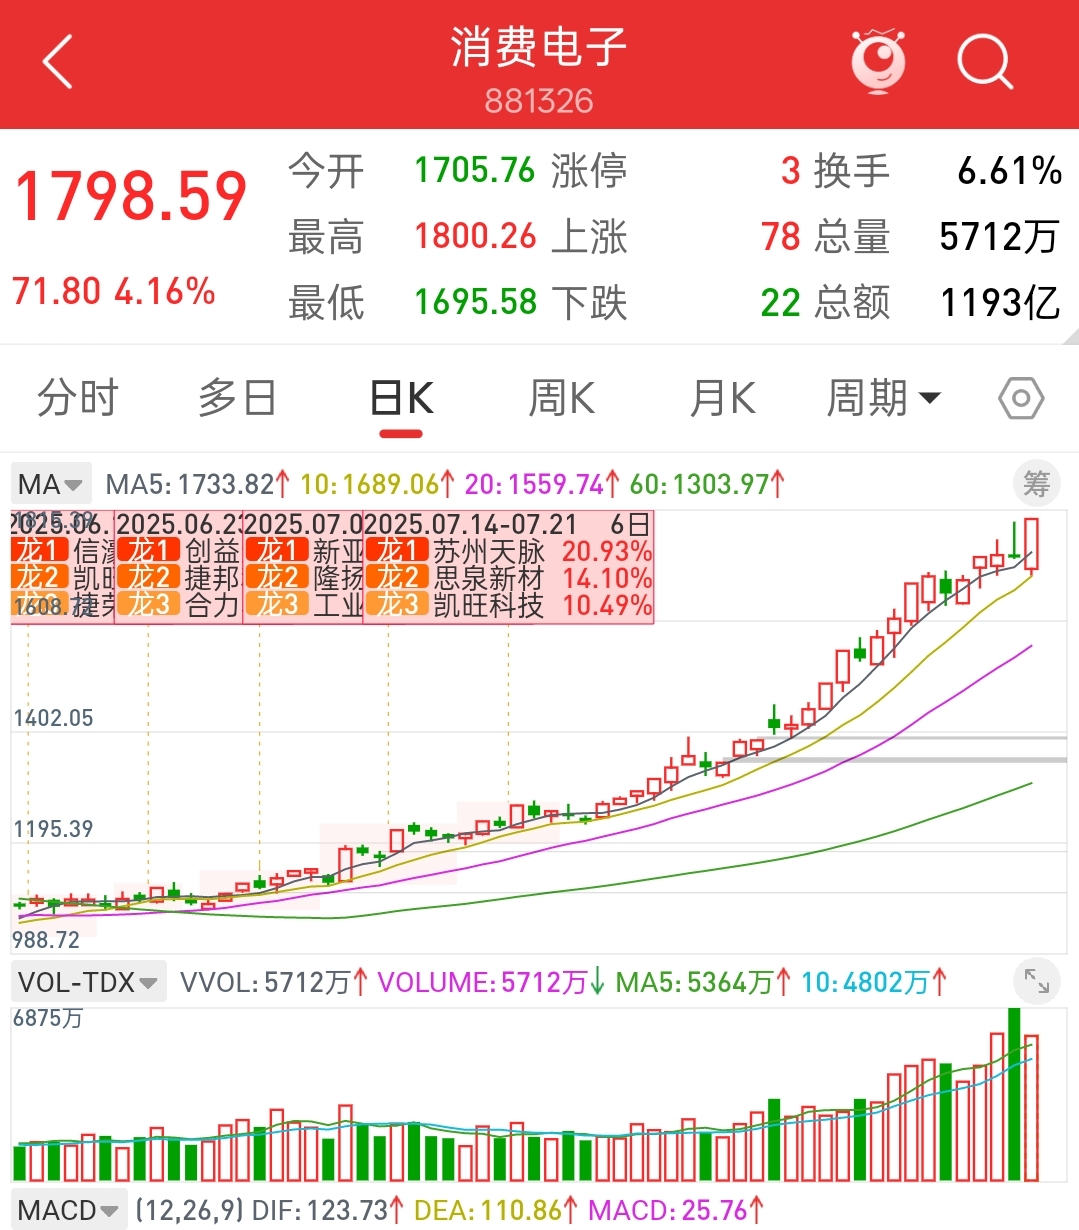
Task: Open the search magnifier icon
Action: (x=985, y=62)
